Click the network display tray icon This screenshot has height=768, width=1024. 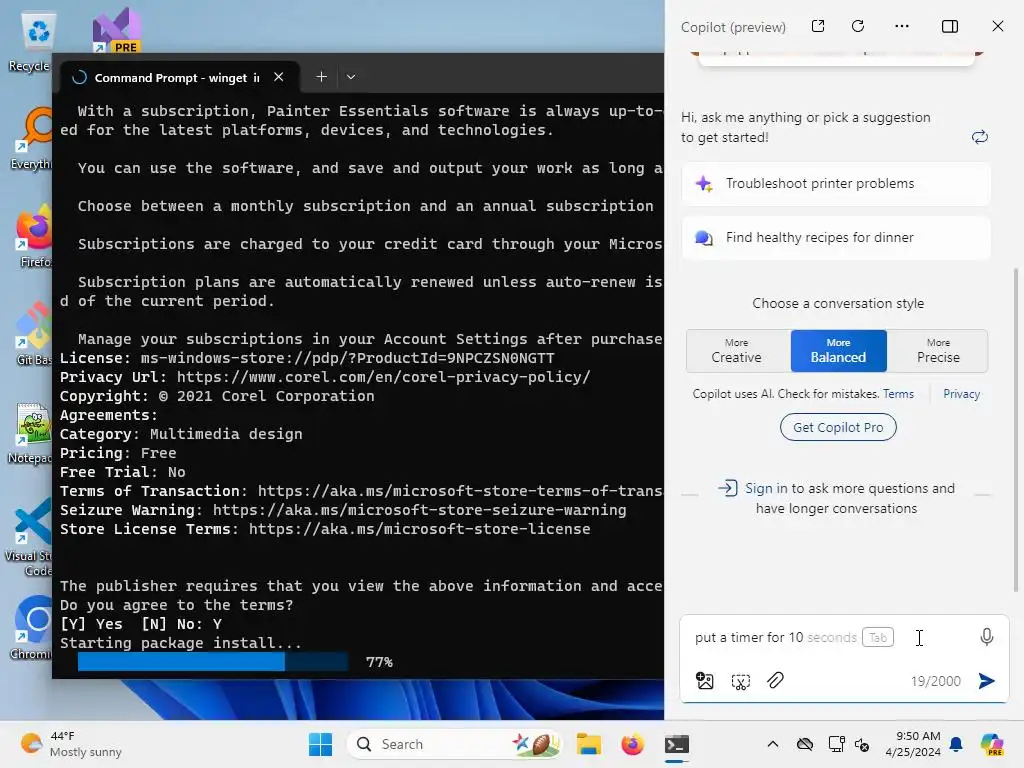coord(836,744)
